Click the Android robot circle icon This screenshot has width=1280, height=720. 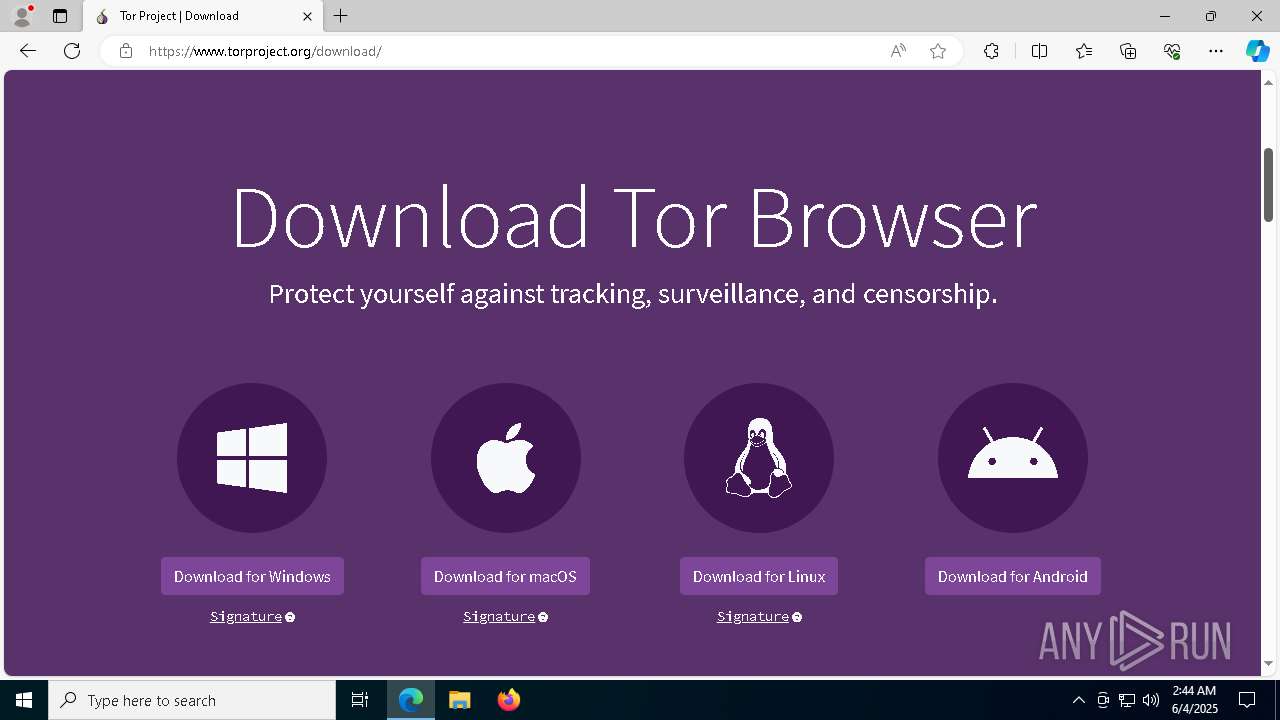coord(1013,458)
